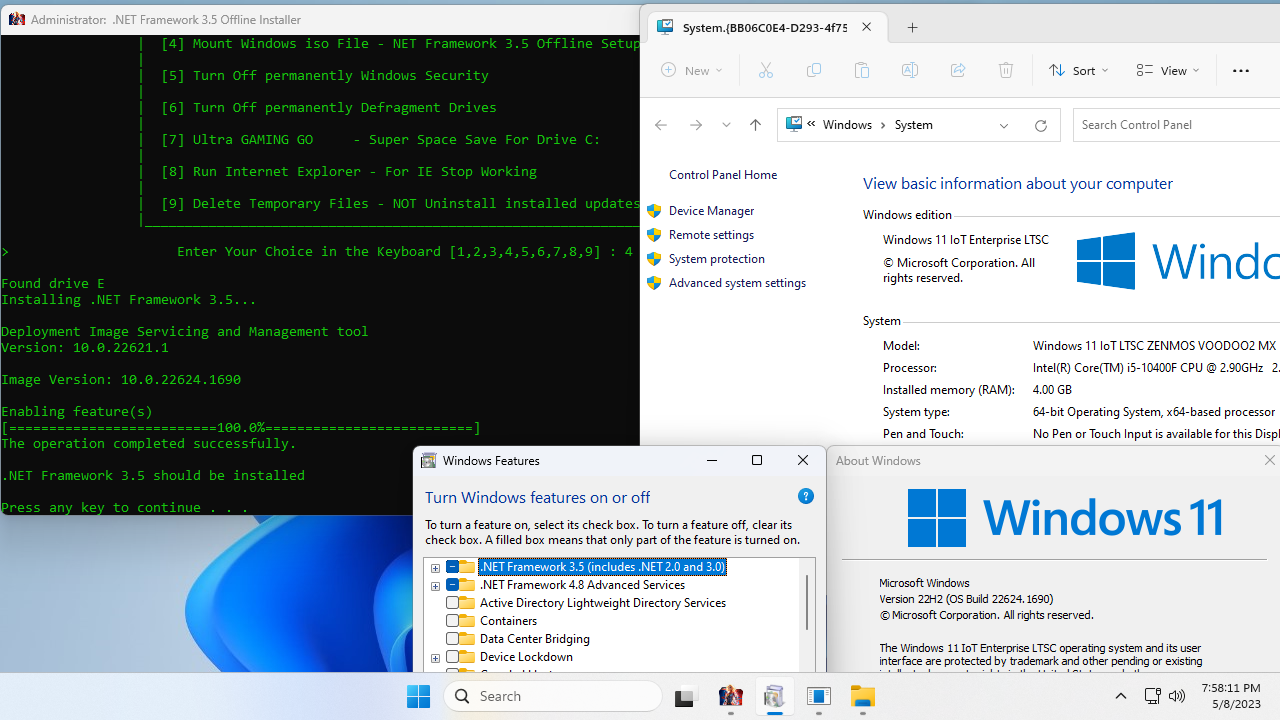Viewport: 1280px width, 720px height.
Task: Toggle .NET Framework 4.8 Advanced Services checkbox
Action: [452, 585]
